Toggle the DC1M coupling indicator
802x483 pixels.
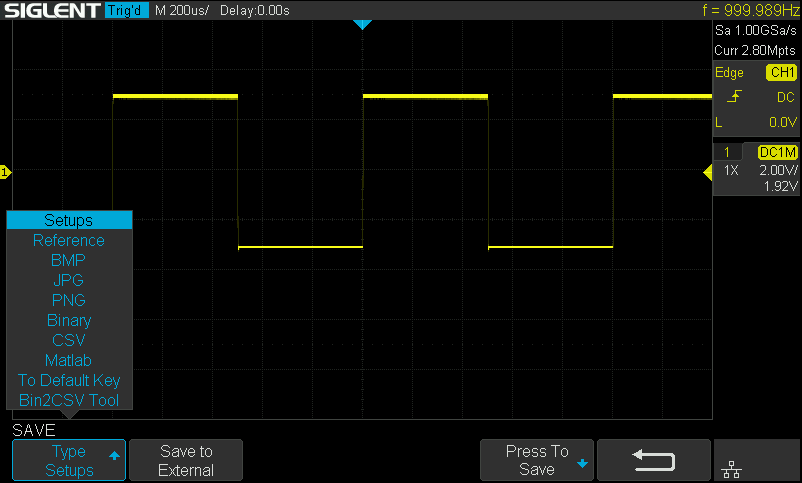click(777, 152)
